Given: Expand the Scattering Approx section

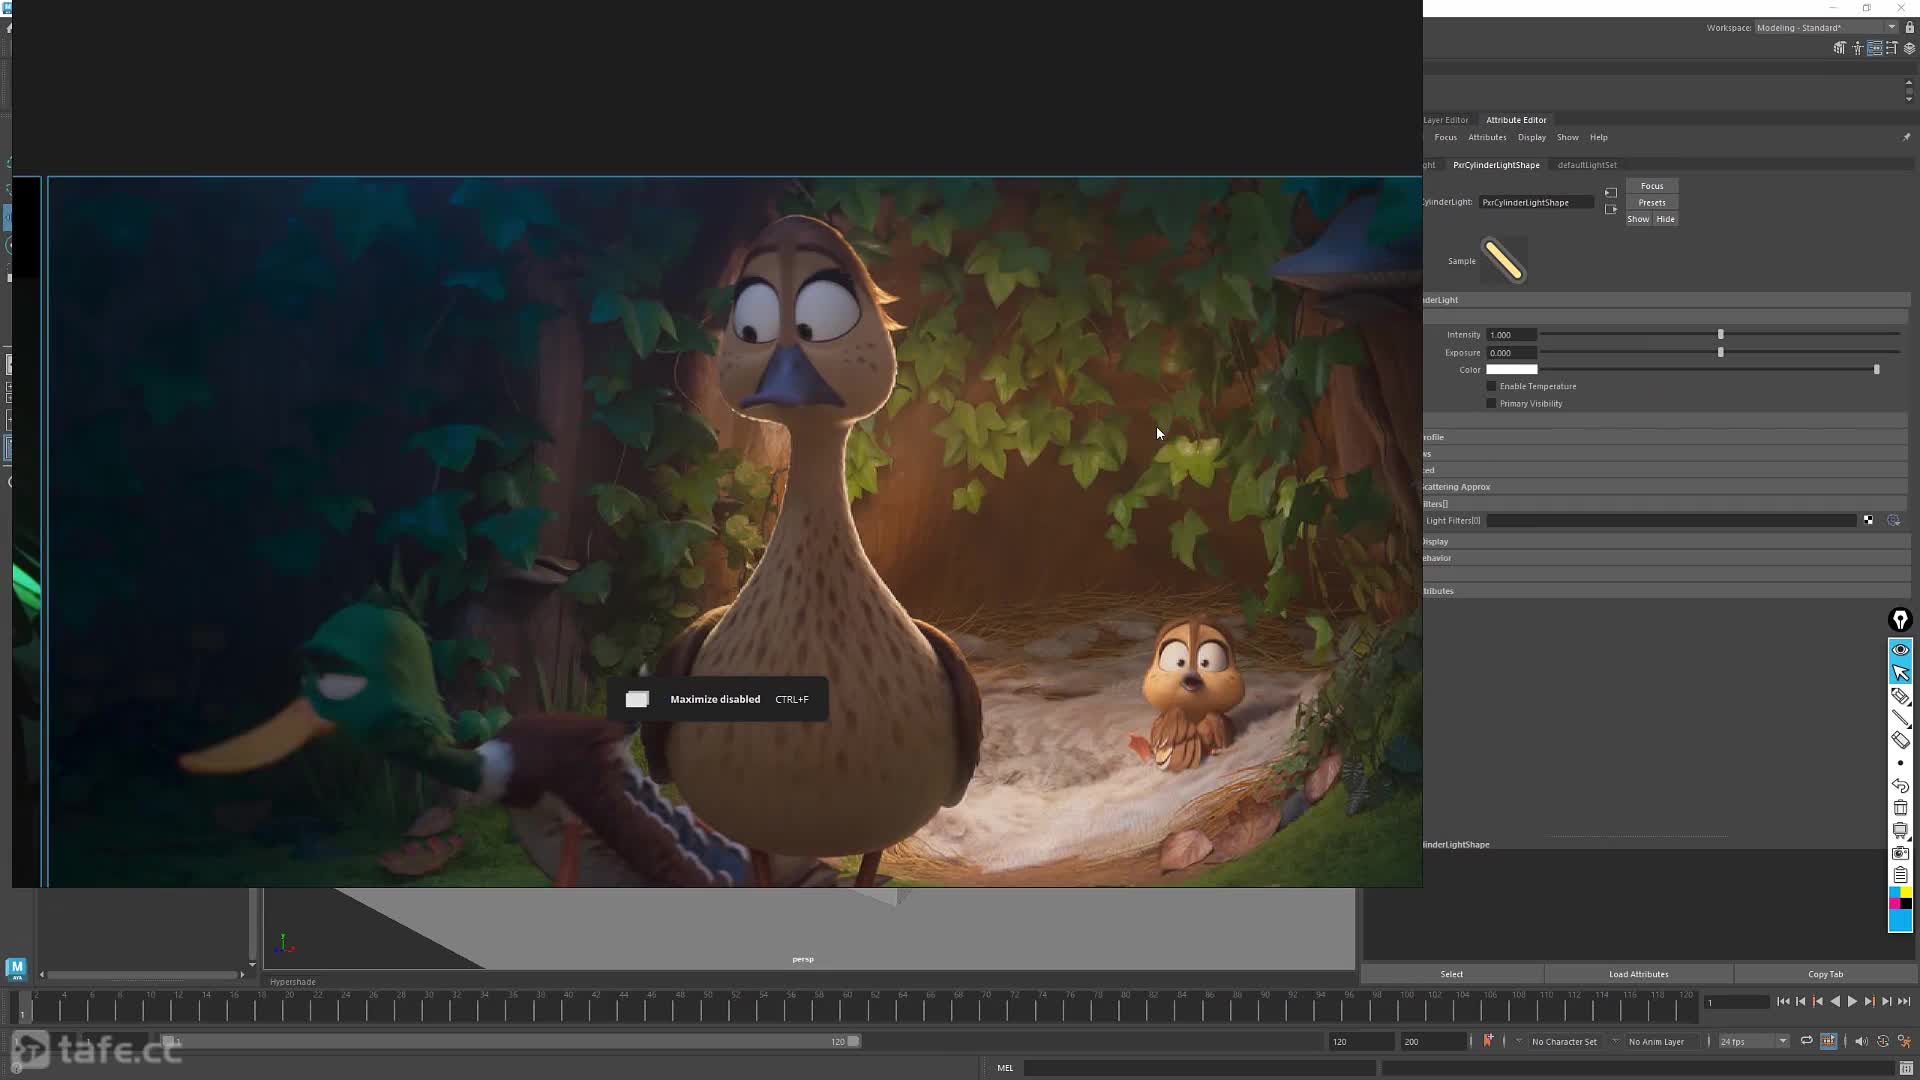Looking at the screenshot, I should point(1666,487).
